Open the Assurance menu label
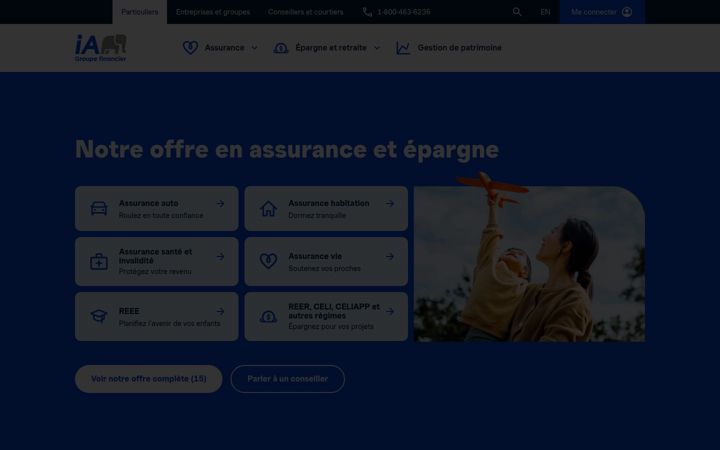The height and width of the screenshot is (450, 720). coord(225,48)
